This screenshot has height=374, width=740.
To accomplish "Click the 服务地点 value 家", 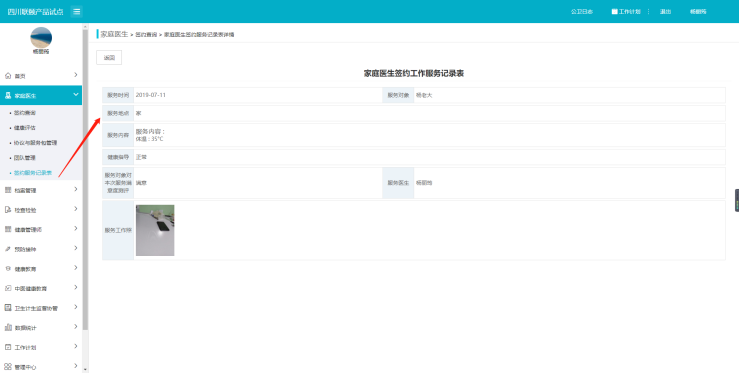I will [x=139, y=113].
